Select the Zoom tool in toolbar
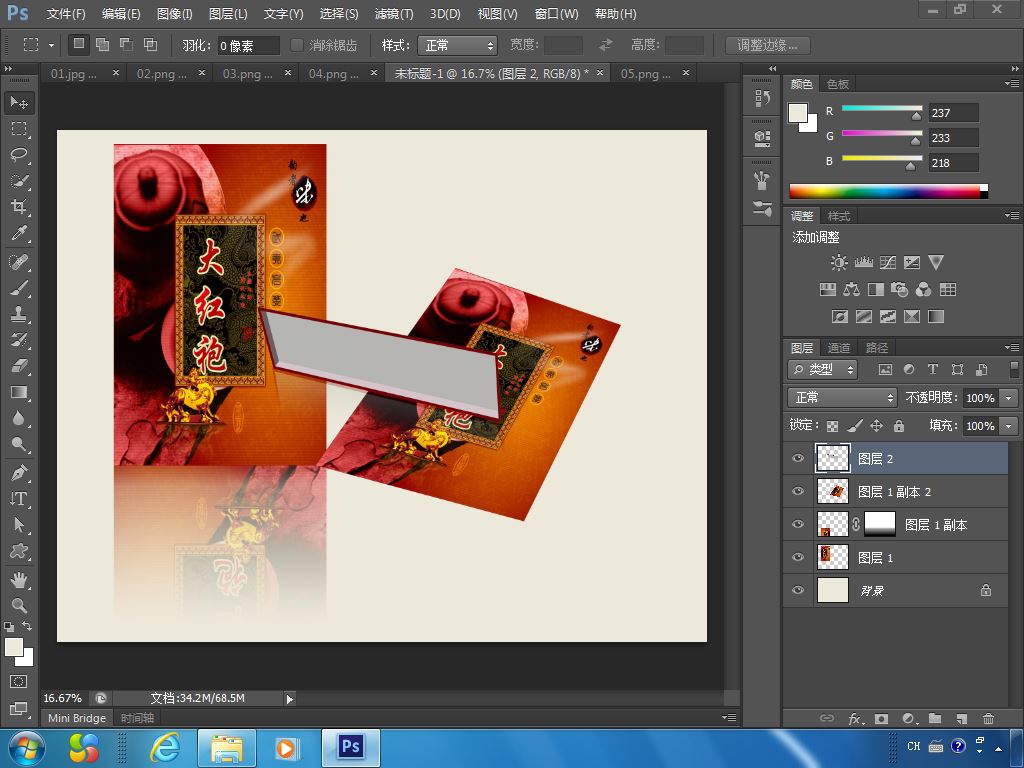The height and width of the screenshot is (768, 1024). coord(19,605)
